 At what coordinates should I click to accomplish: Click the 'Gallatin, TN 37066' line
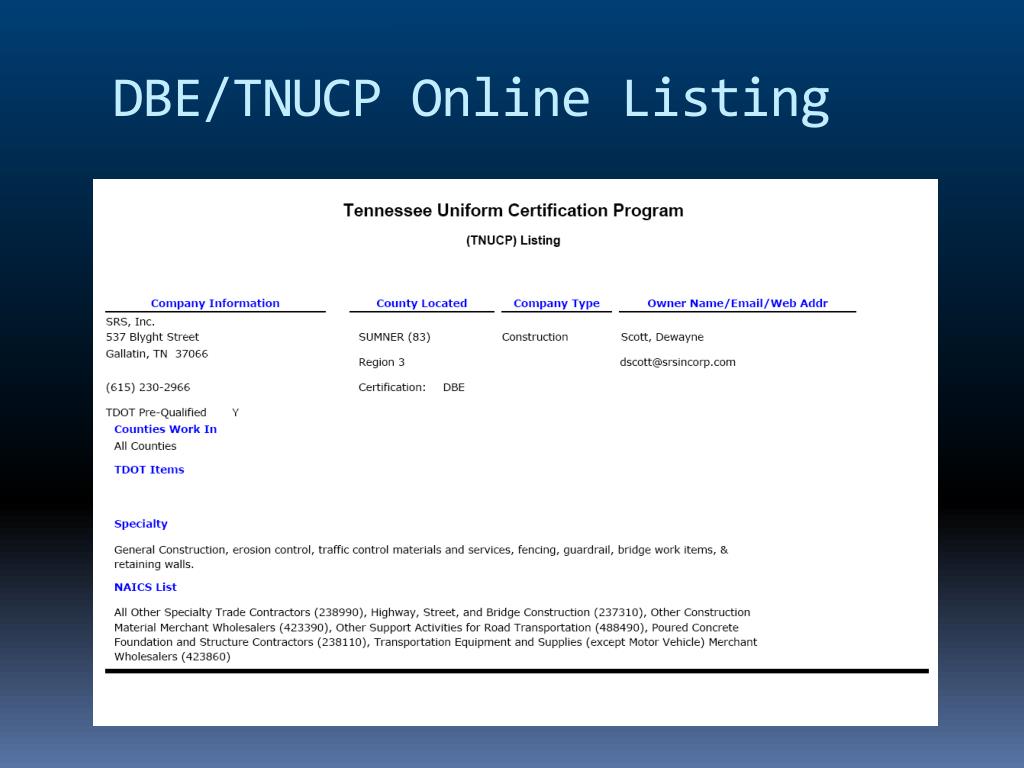pyautogui.click(x=157, y=354)
